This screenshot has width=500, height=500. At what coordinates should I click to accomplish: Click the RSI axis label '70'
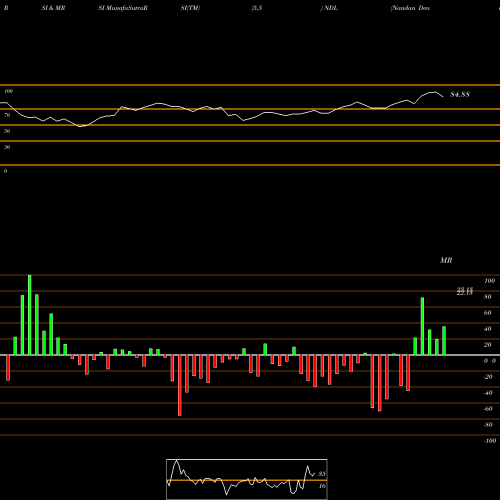point(7,115)
